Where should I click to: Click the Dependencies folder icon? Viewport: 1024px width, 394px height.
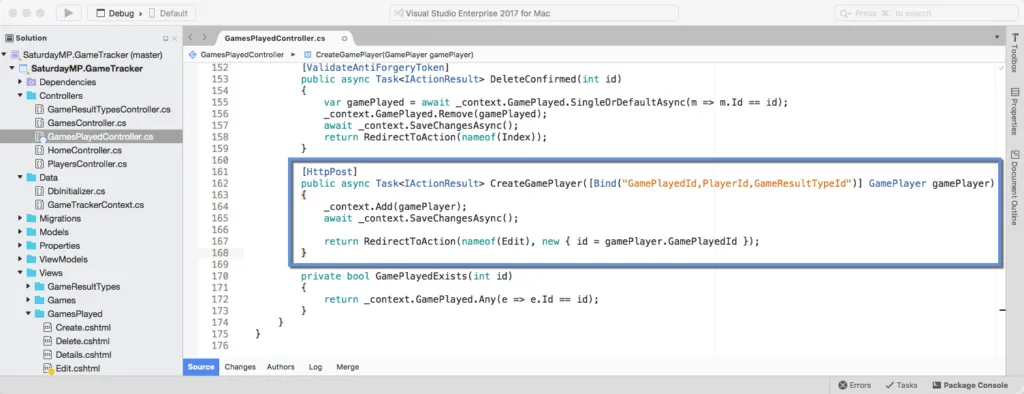(x=31, y=82)
